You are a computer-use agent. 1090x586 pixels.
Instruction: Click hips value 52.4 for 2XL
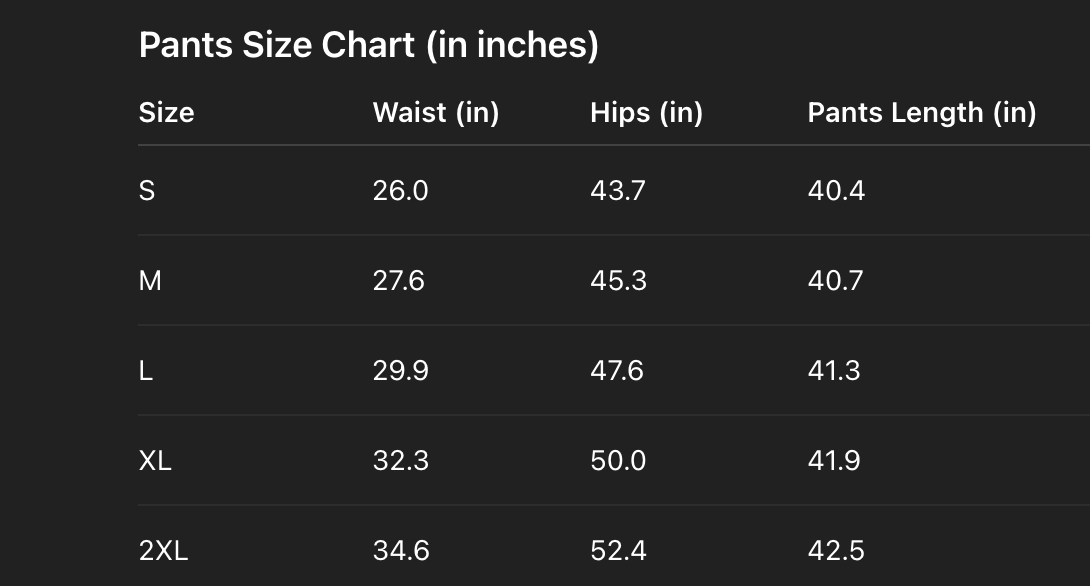tap(618, 550)
